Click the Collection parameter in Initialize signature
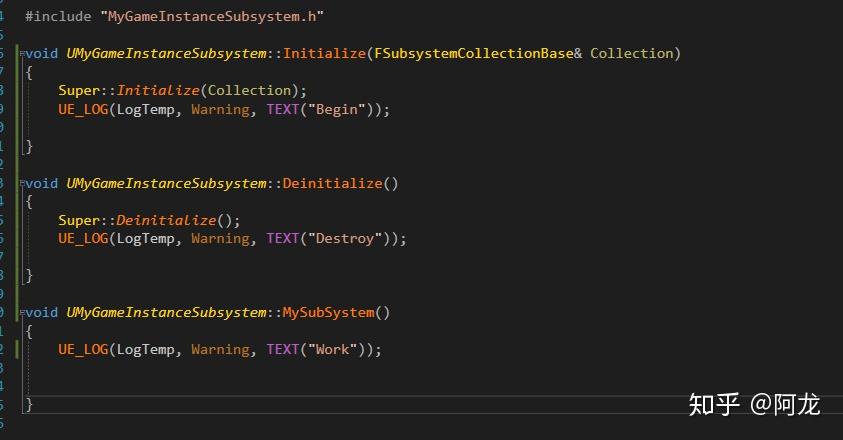 coord(632,53)
